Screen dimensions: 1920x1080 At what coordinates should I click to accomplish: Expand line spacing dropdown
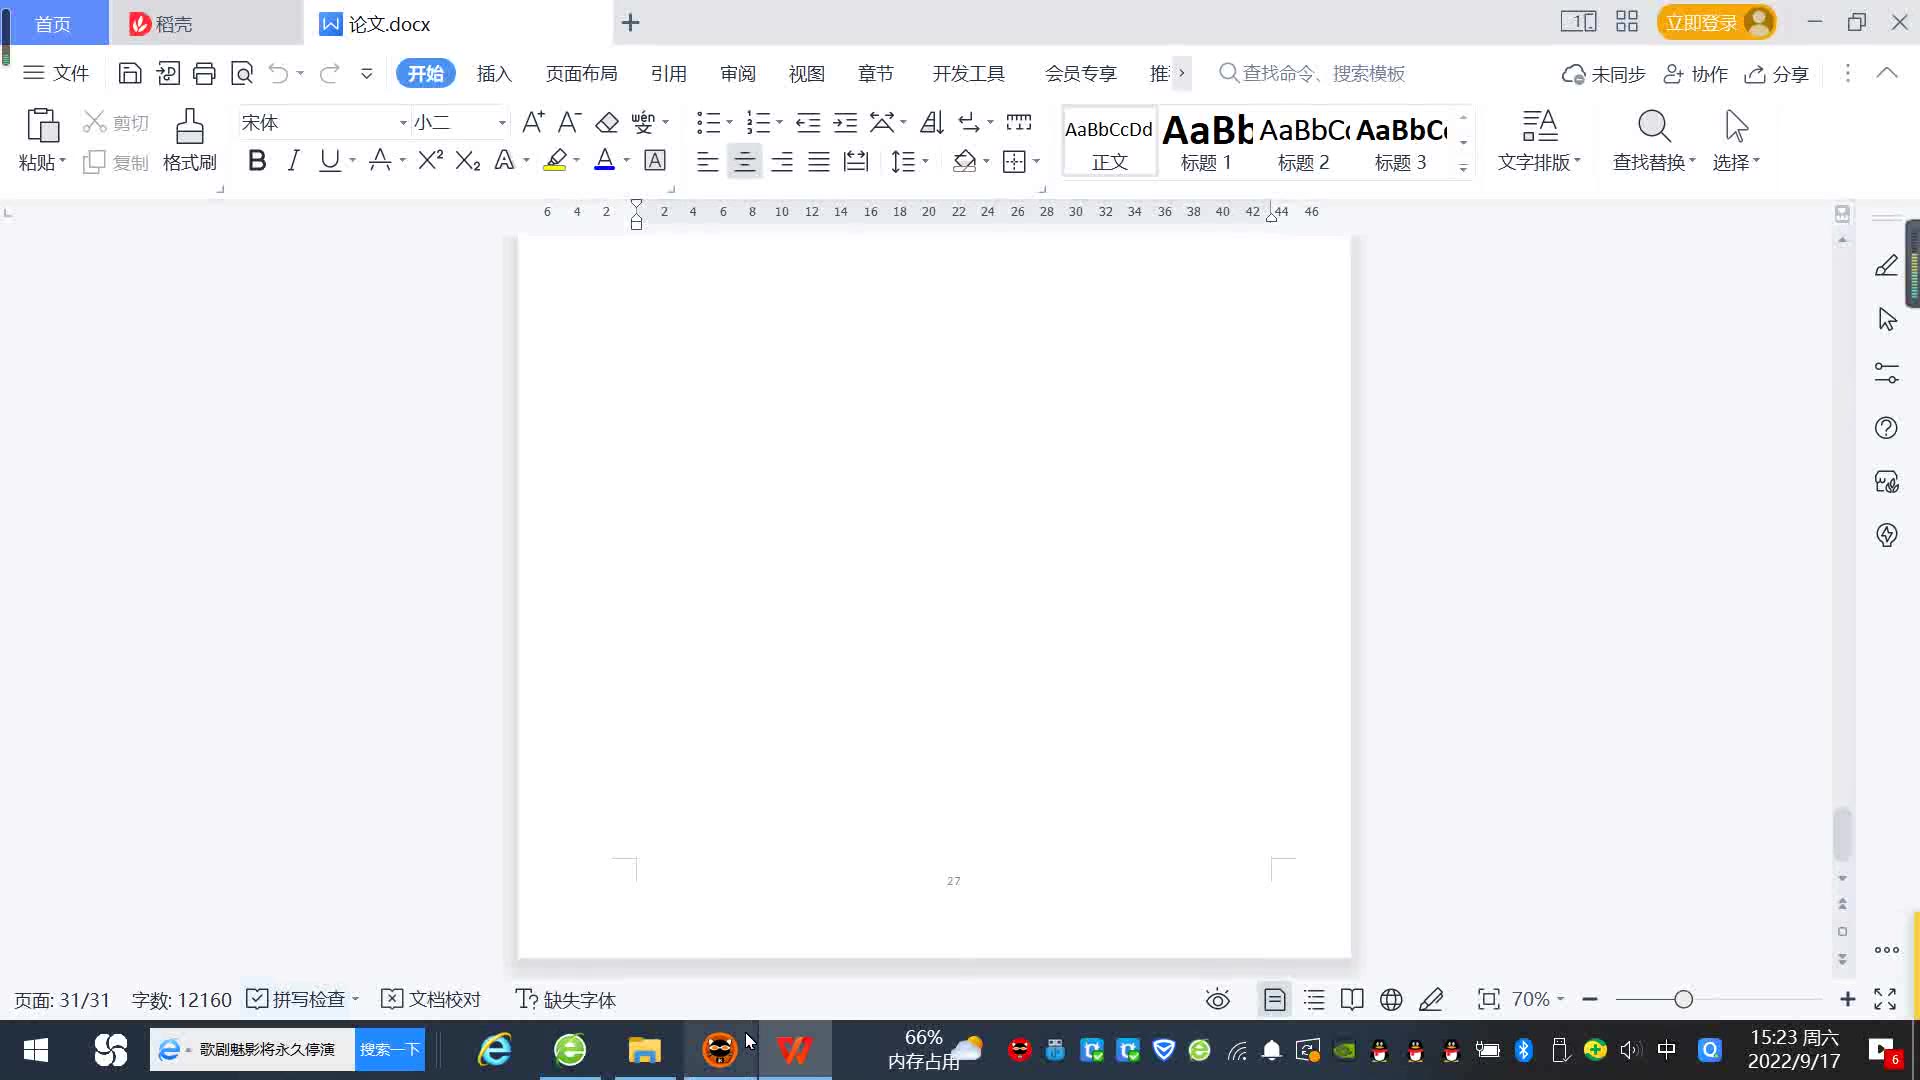click(x=926, y=161)
